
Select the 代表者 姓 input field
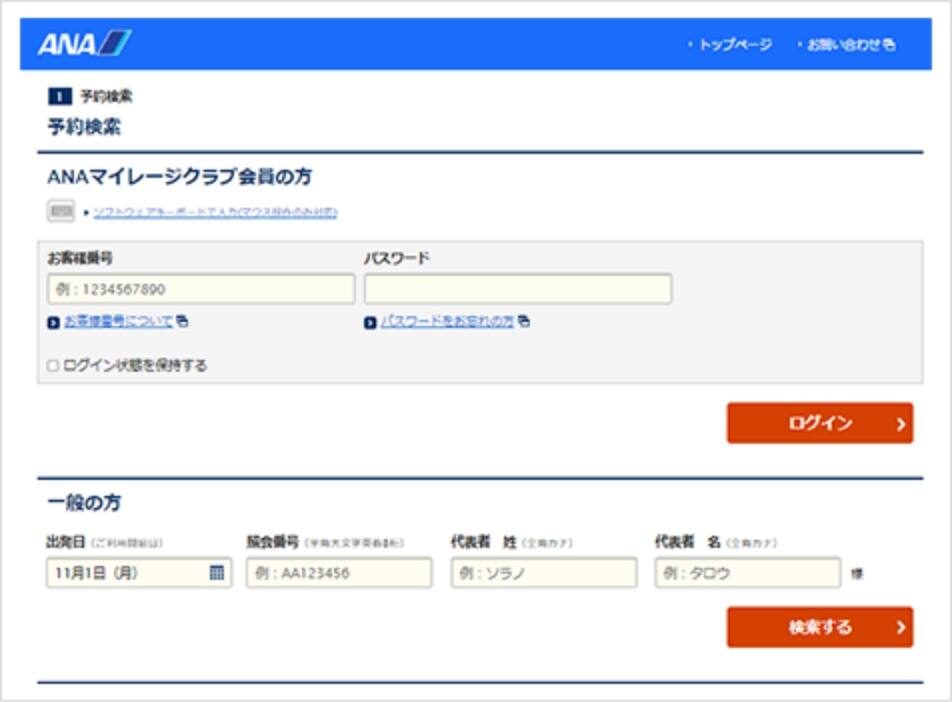click(543, 573)
